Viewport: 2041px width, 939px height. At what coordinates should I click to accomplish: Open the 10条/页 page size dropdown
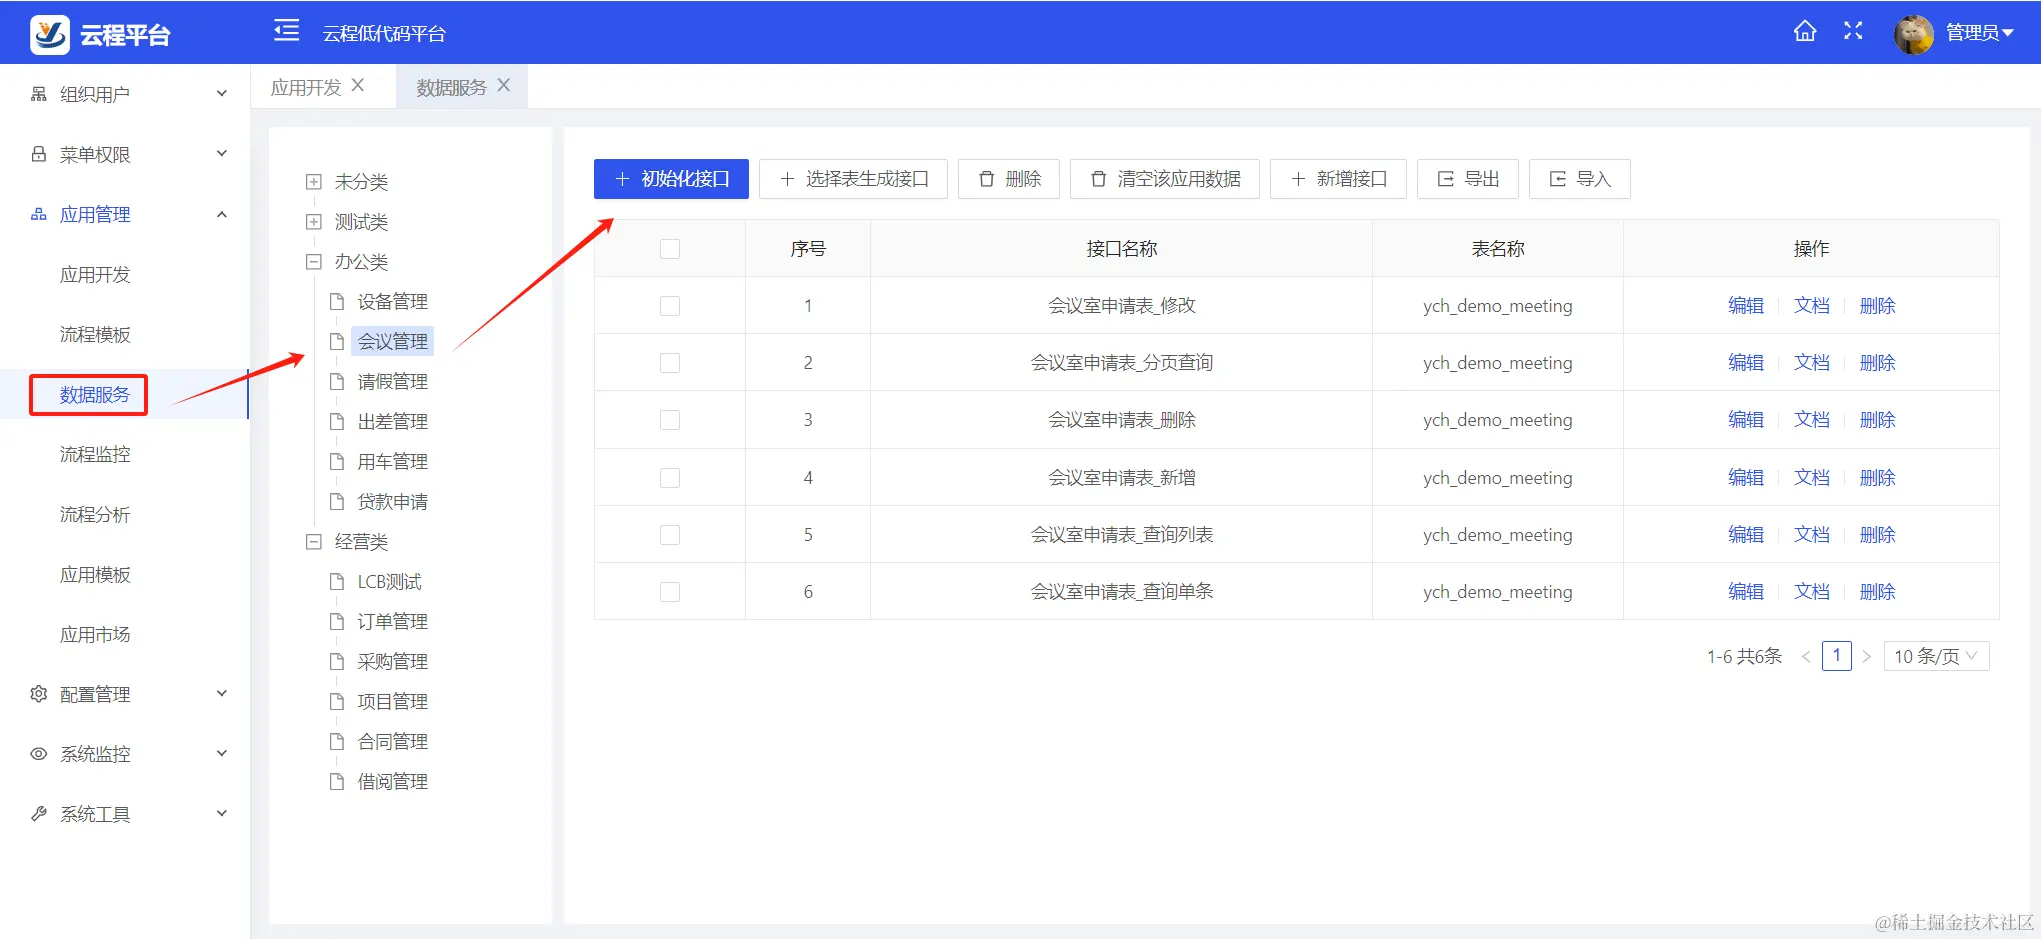click(x=1936, y=656)
